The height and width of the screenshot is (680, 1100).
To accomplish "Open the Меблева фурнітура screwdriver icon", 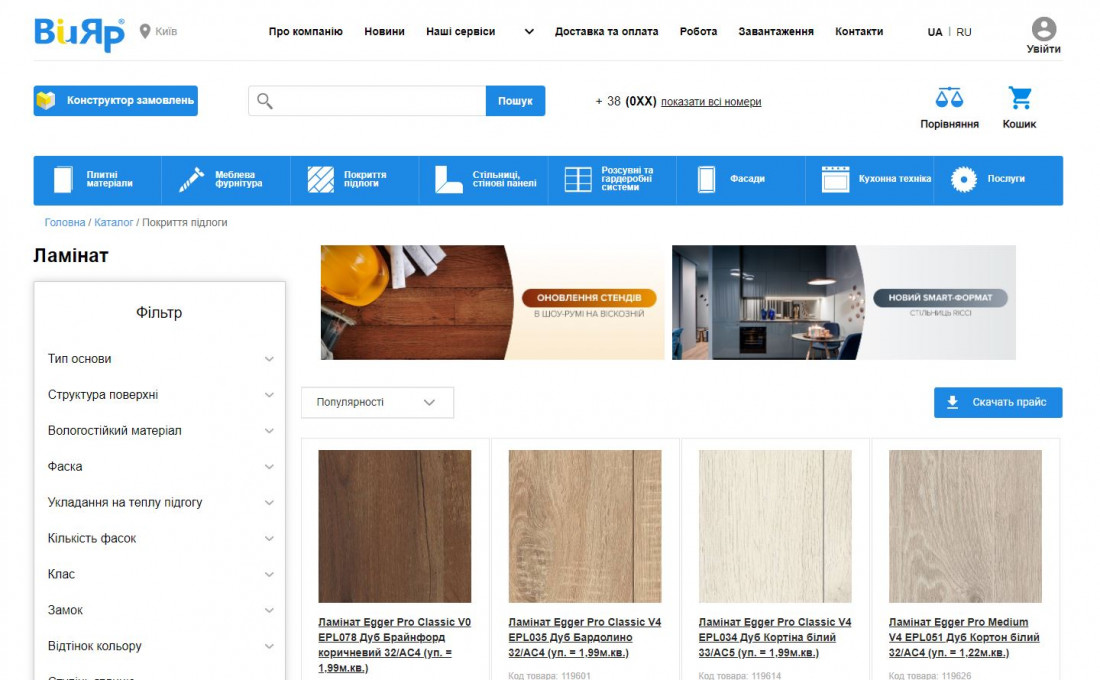I will click(191, 180).
